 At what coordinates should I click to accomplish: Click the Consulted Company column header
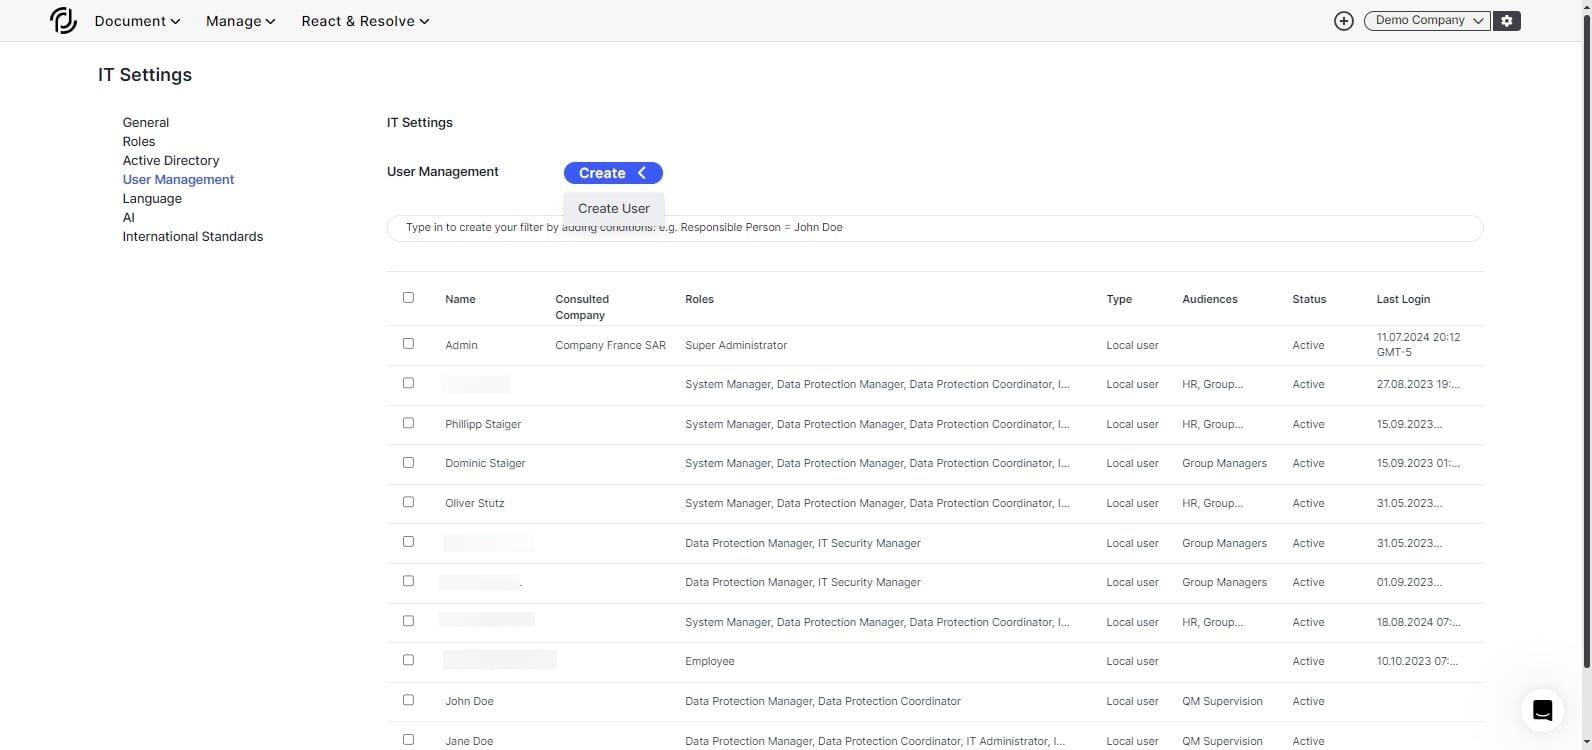[x=582, y=307]
